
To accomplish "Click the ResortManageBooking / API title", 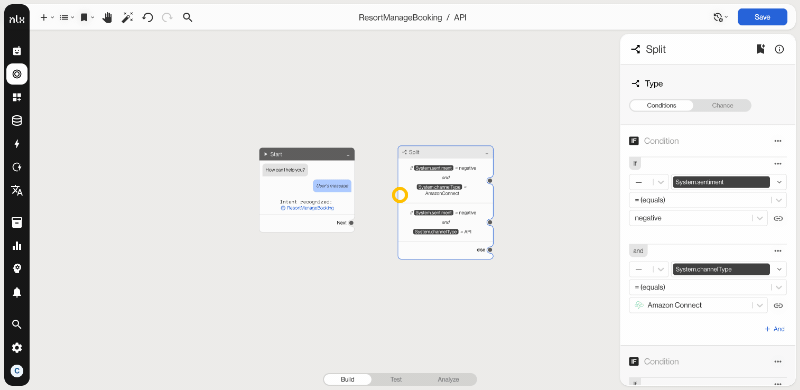I will click(x=412, y=17).
